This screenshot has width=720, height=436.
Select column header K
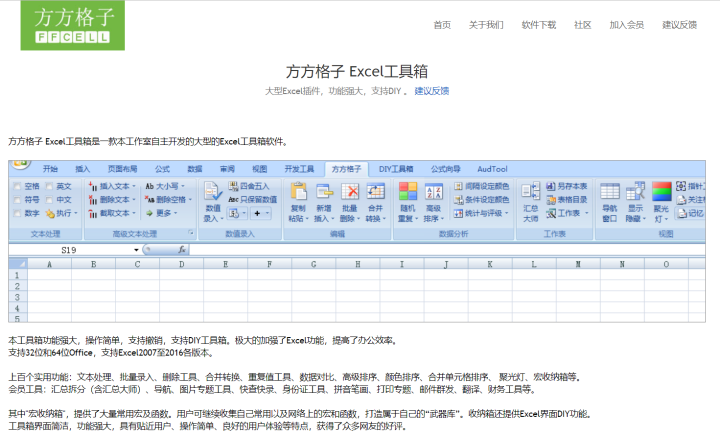coord(489,264)
